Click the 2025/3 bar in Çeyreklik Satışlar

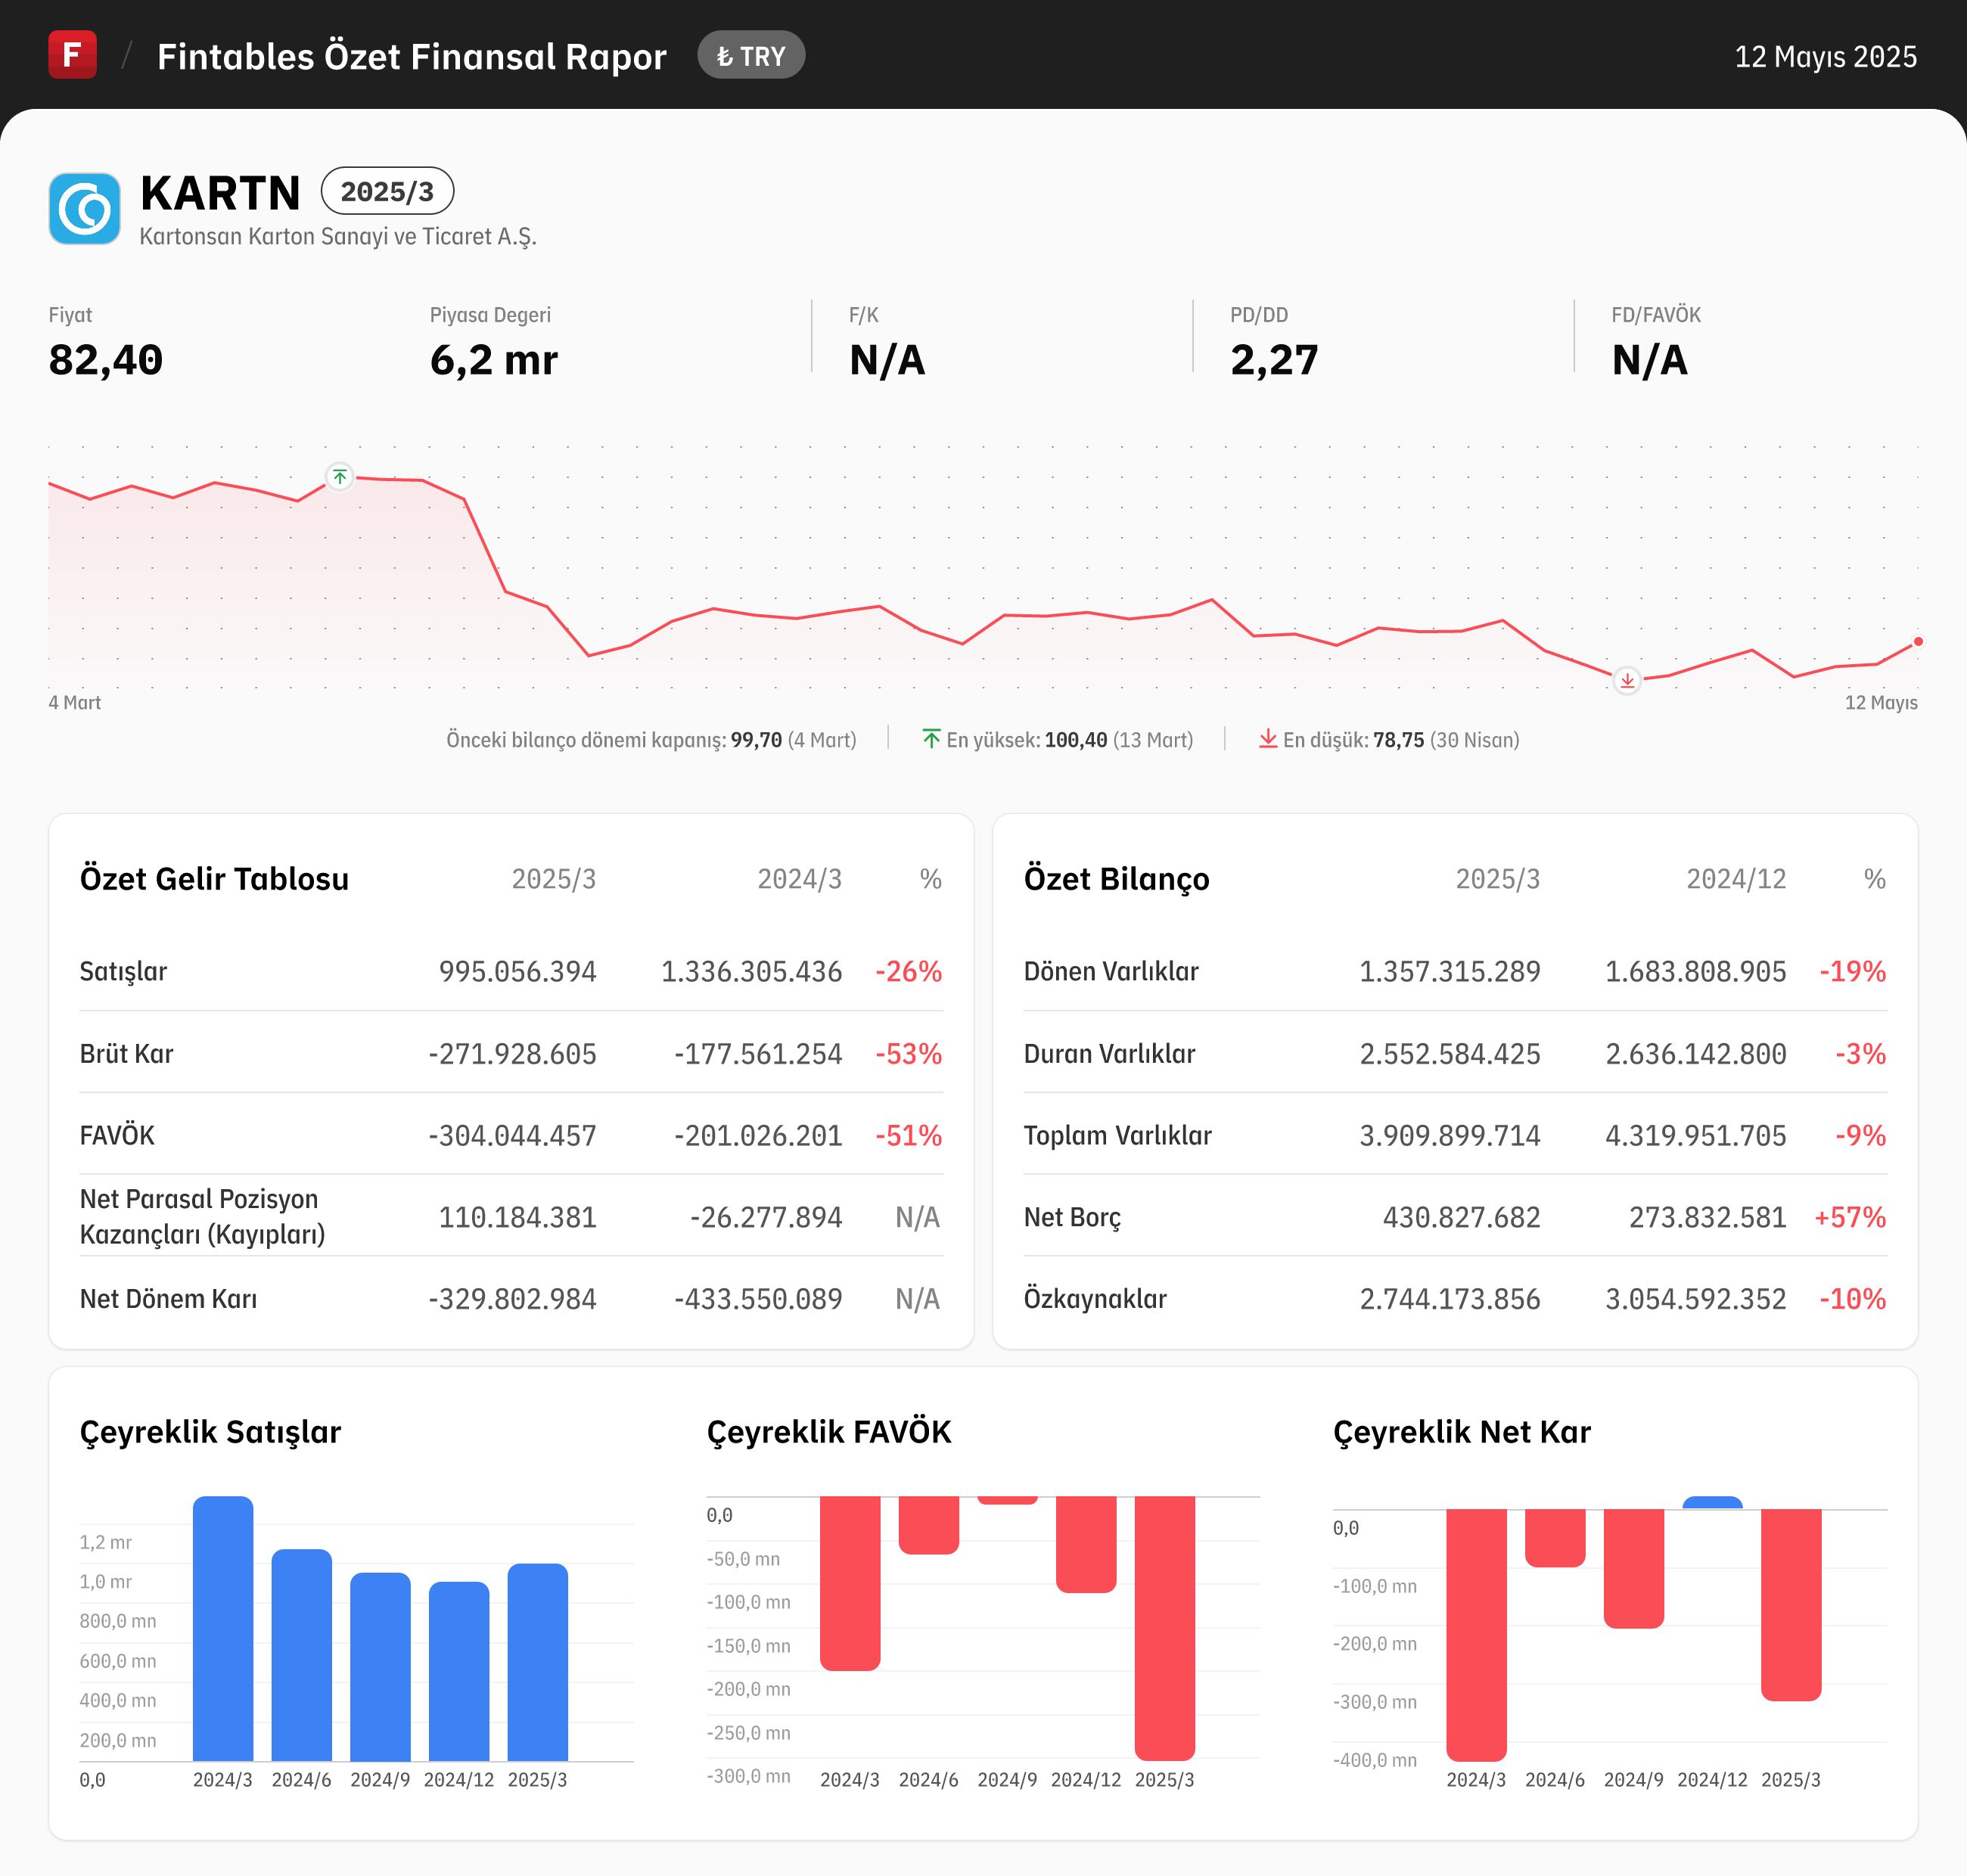[x=537, y=1662]
